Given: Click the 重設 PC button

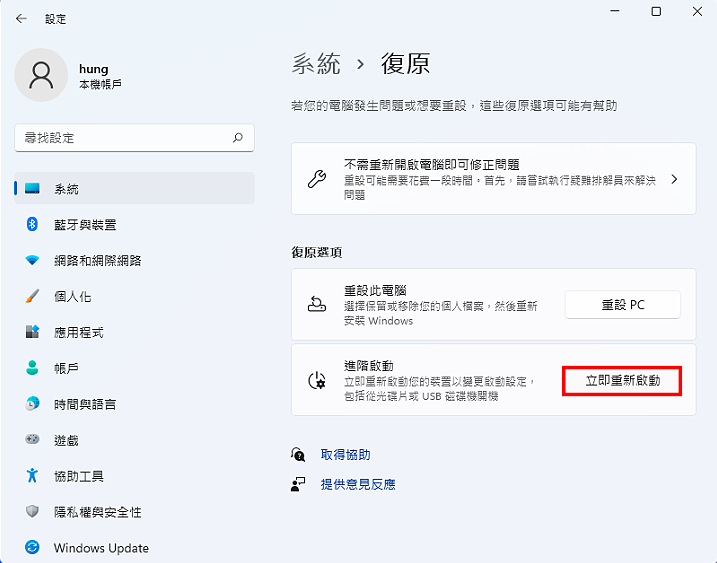Looking at the screenshot, I should (623, 305).
